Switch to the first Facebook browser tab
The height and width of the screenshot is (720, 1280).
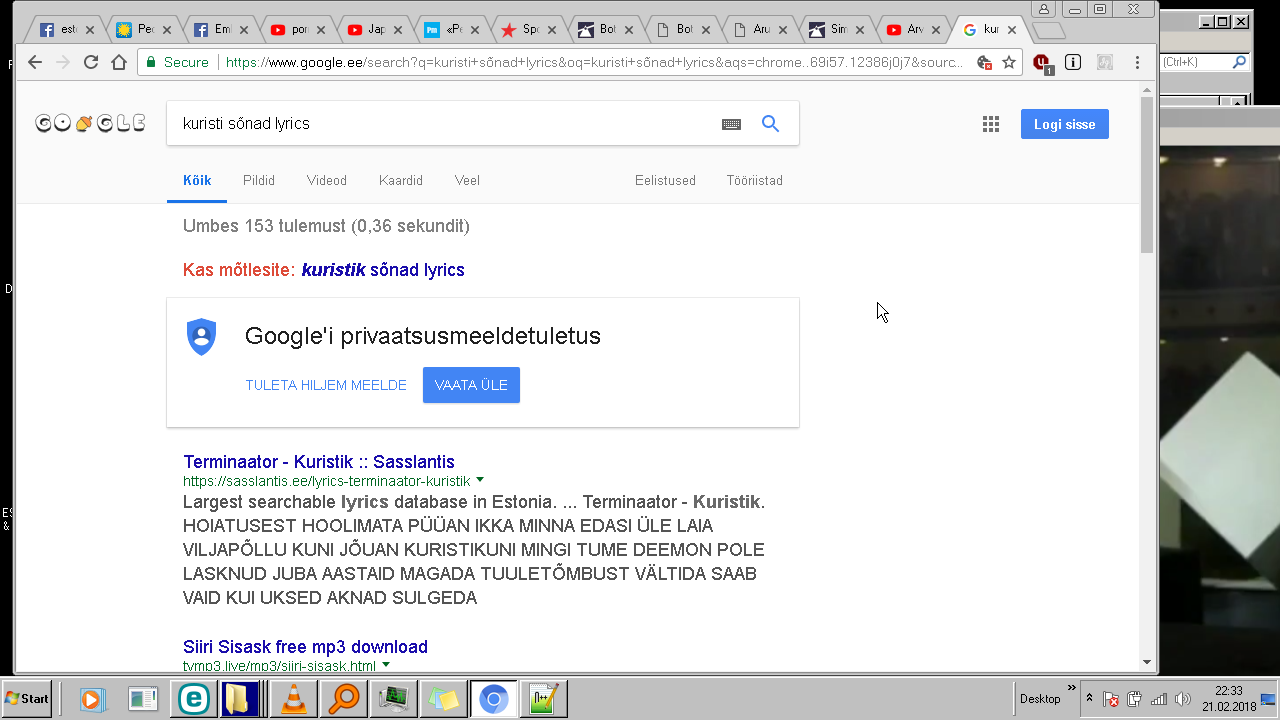[x=65, y=30]
